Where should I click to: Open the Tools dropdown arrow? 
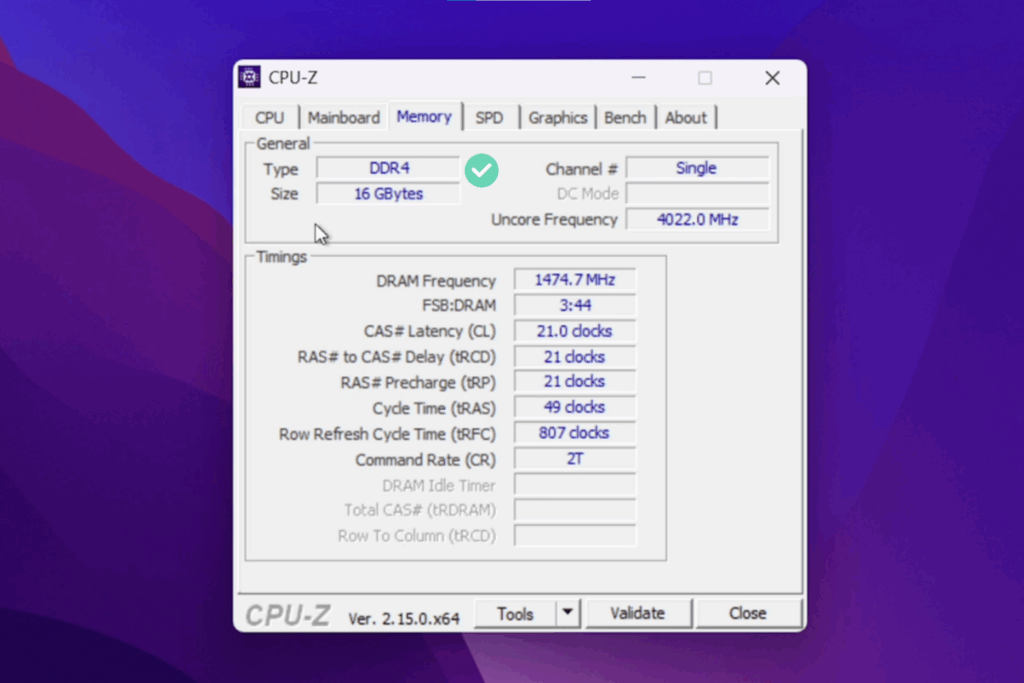[568, 613]
